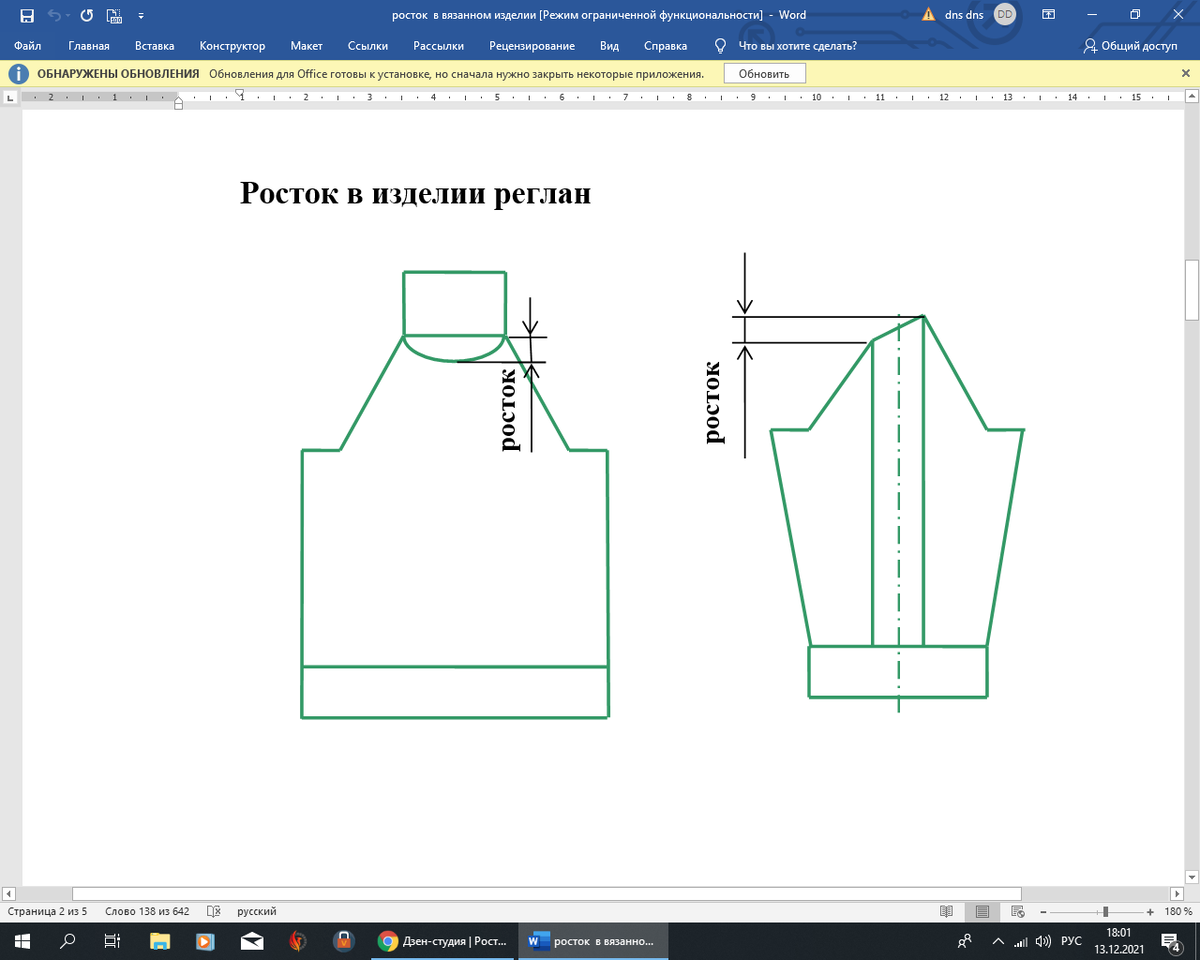Viewport: 1200px width, 960px height.
Task: Click the left indent marker on ruler
Action: 178,104
